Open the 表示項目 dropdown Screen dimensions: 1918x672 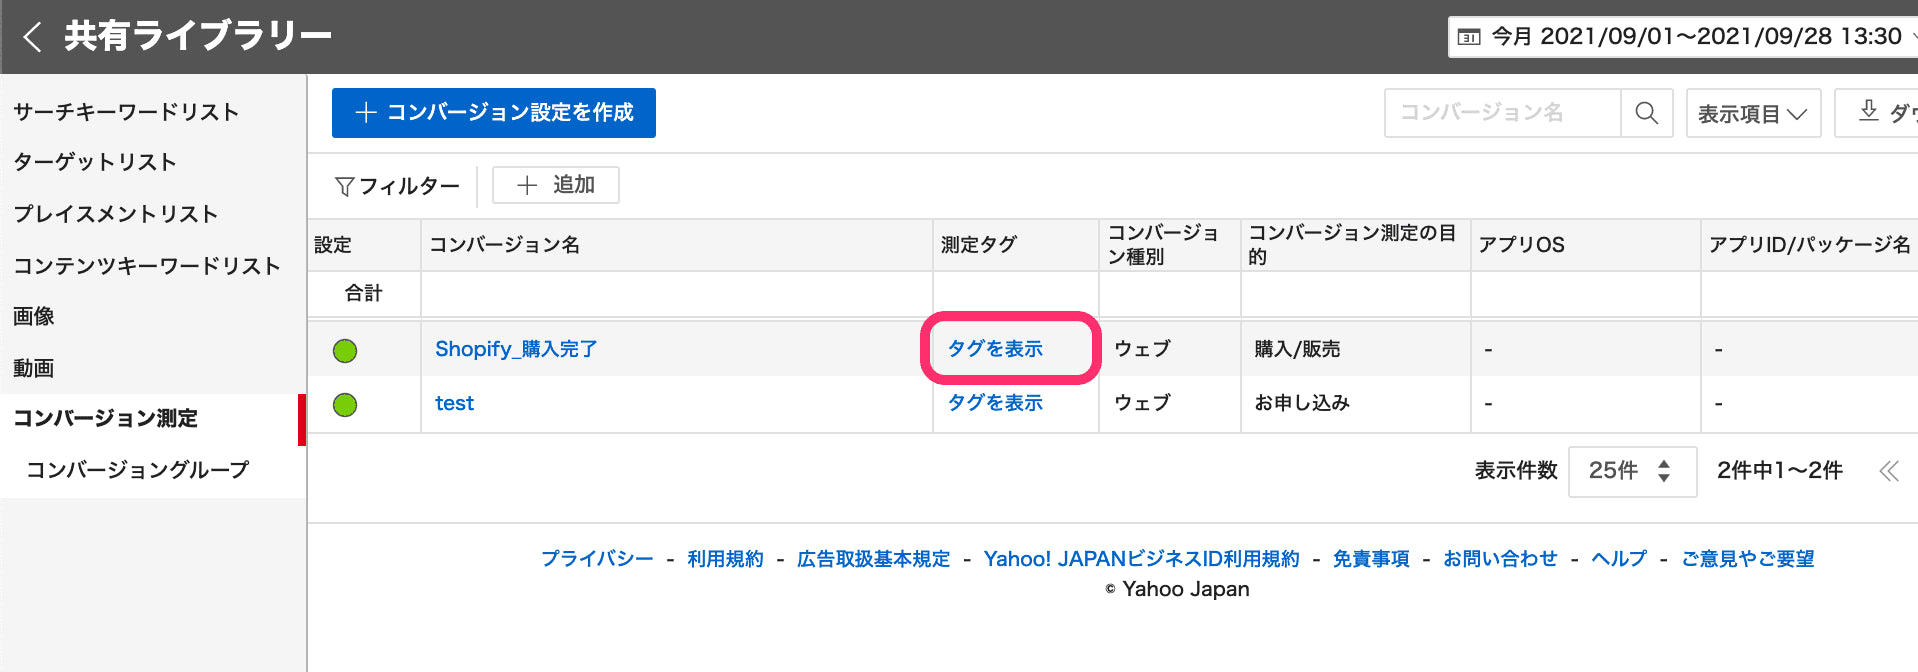(x=1753, y=113)
